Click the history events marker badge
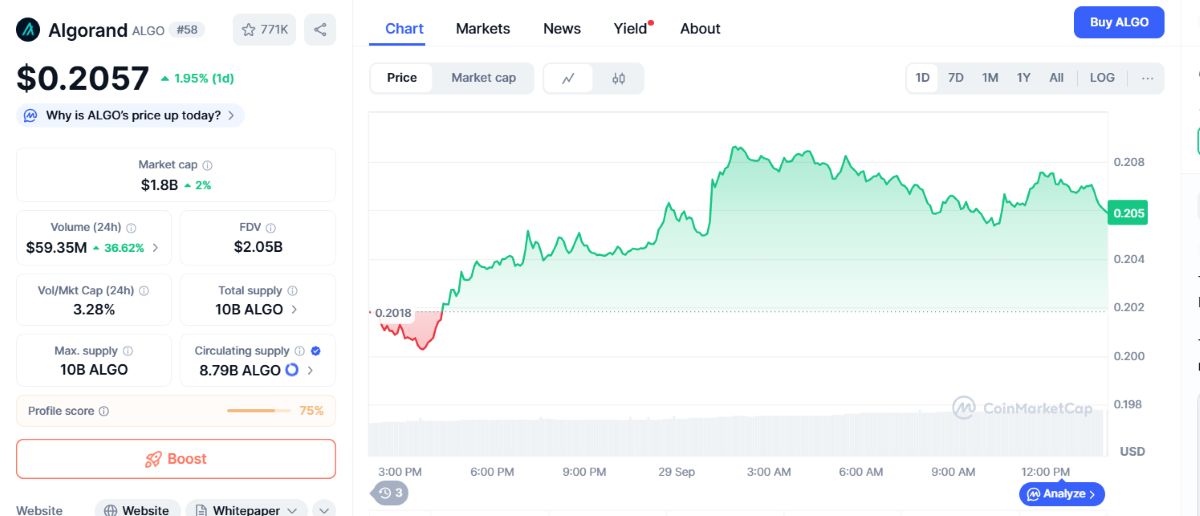 (390, 493)
